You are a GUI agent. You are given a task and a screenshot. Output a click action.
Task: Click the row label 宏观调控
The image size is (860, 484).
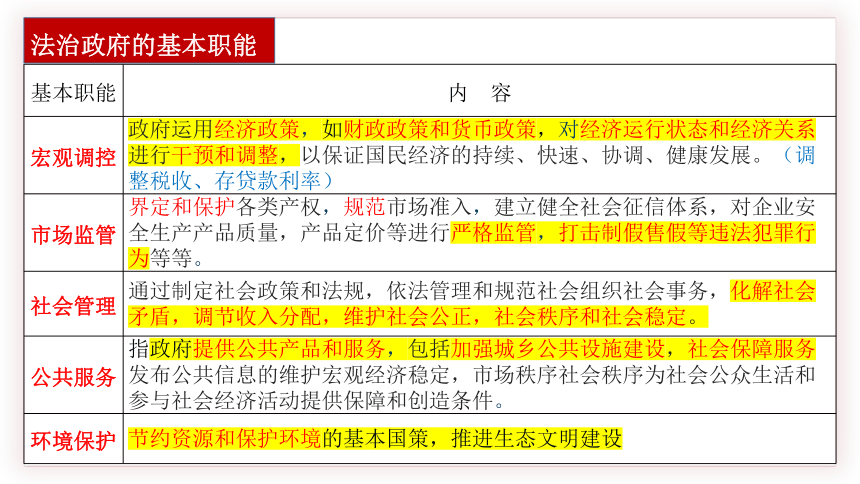tap(73, 157)
